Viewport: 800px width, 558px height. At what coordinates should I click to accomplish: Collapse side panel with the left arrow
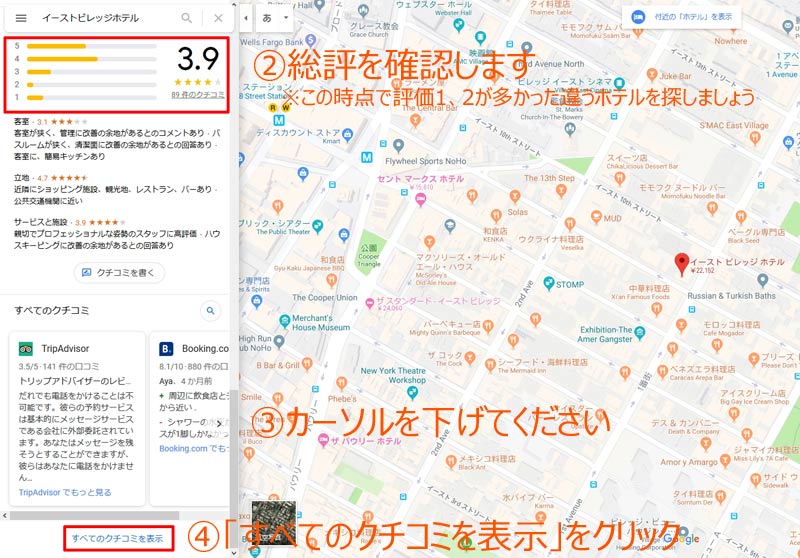point(246,18)
